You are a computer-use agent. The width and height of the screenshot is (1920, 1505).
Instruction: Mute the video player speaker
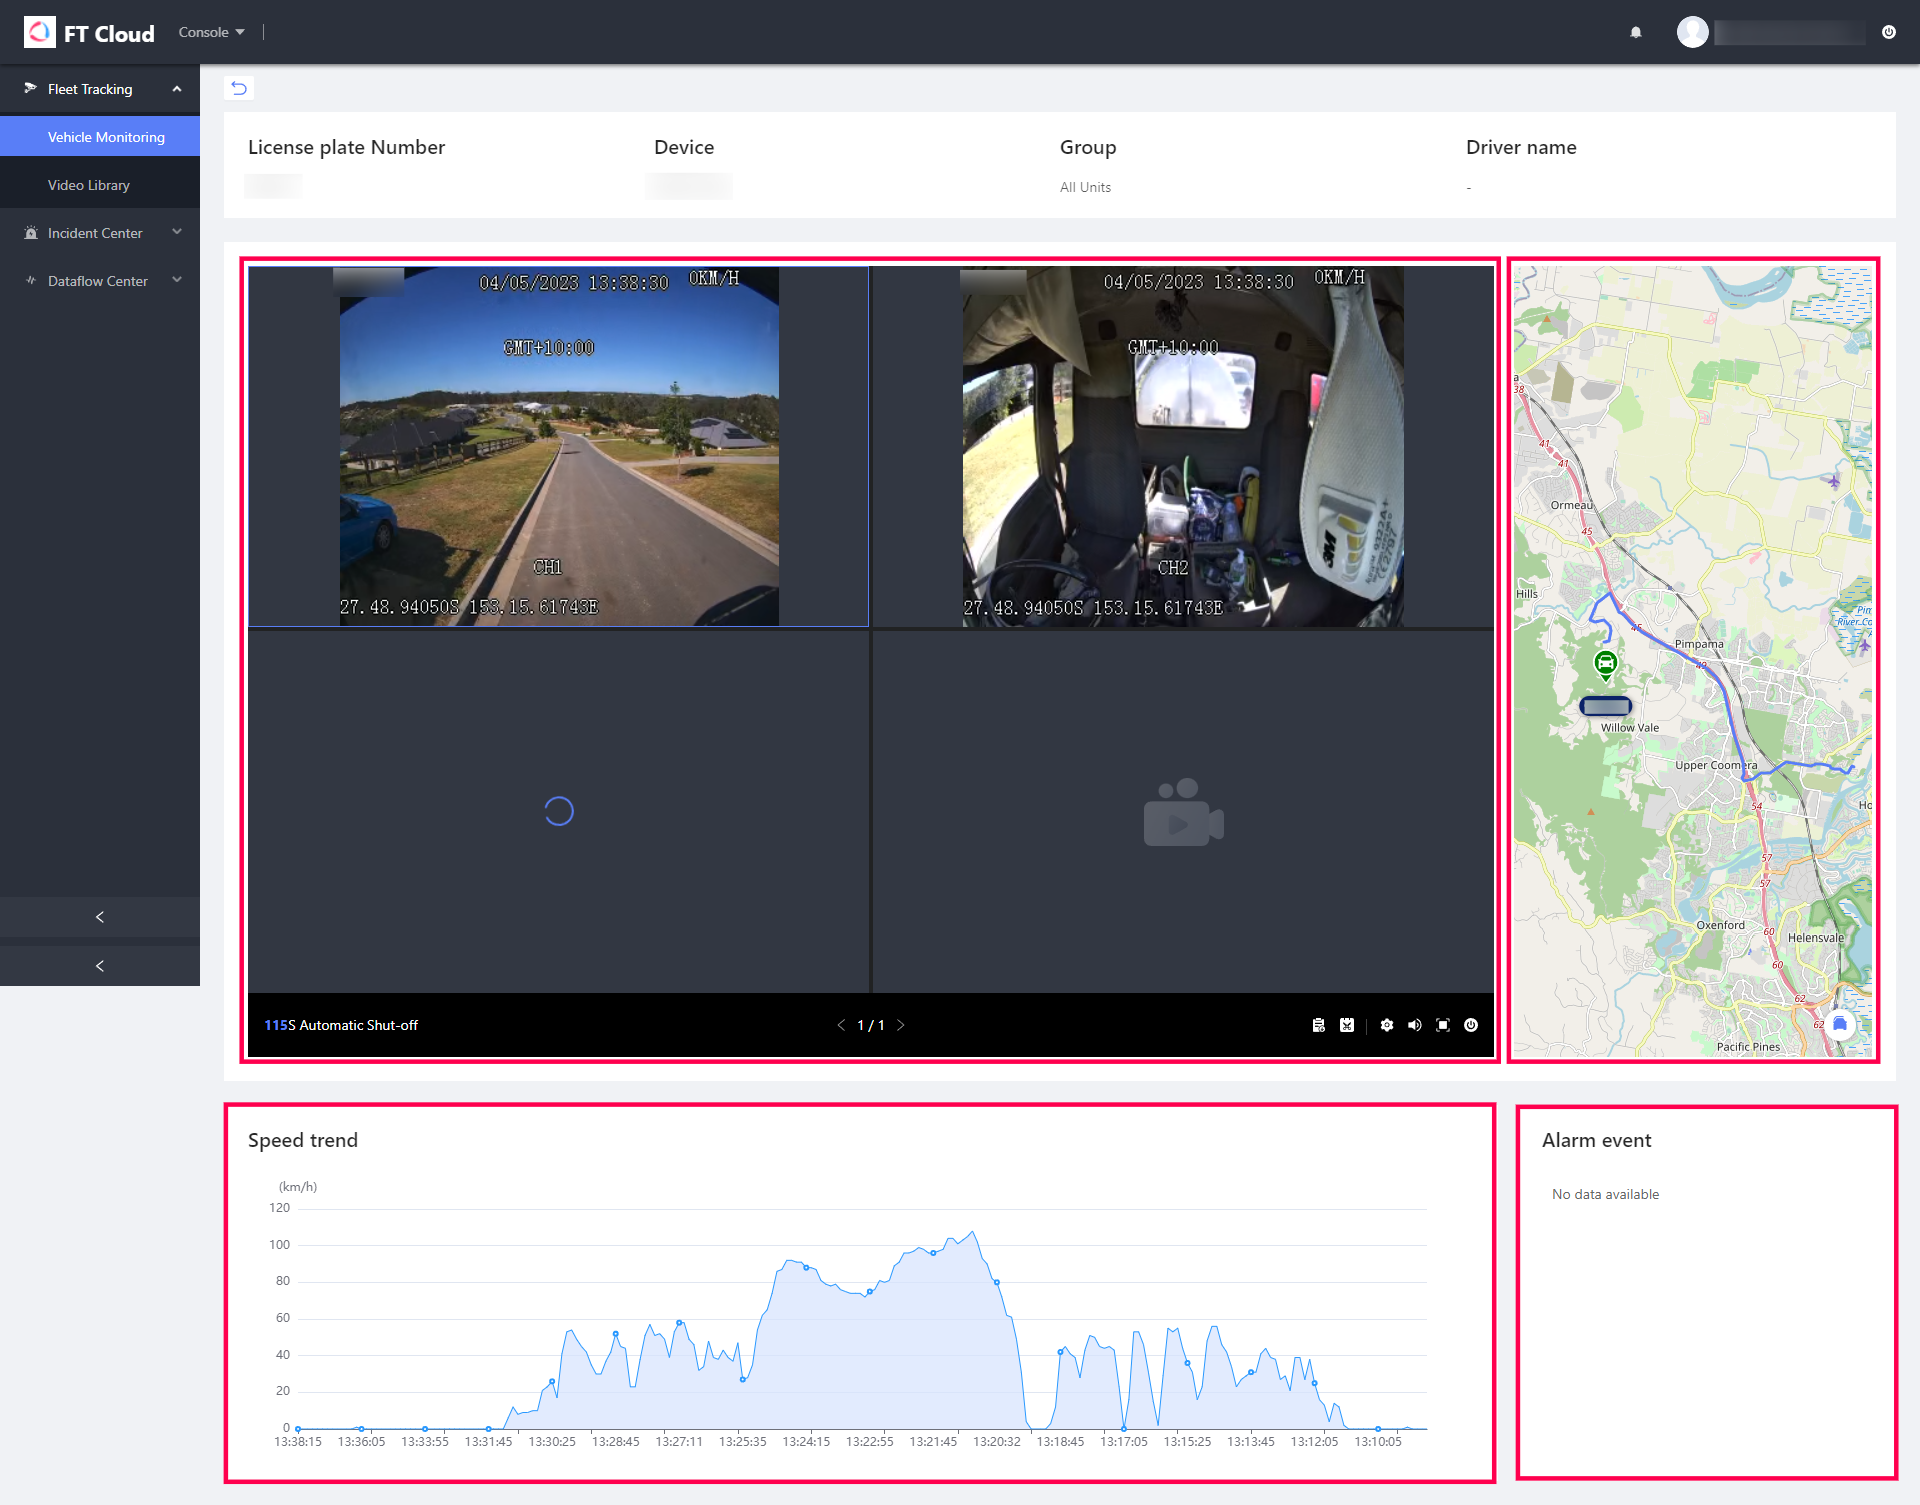(x=1415, y=1025)
